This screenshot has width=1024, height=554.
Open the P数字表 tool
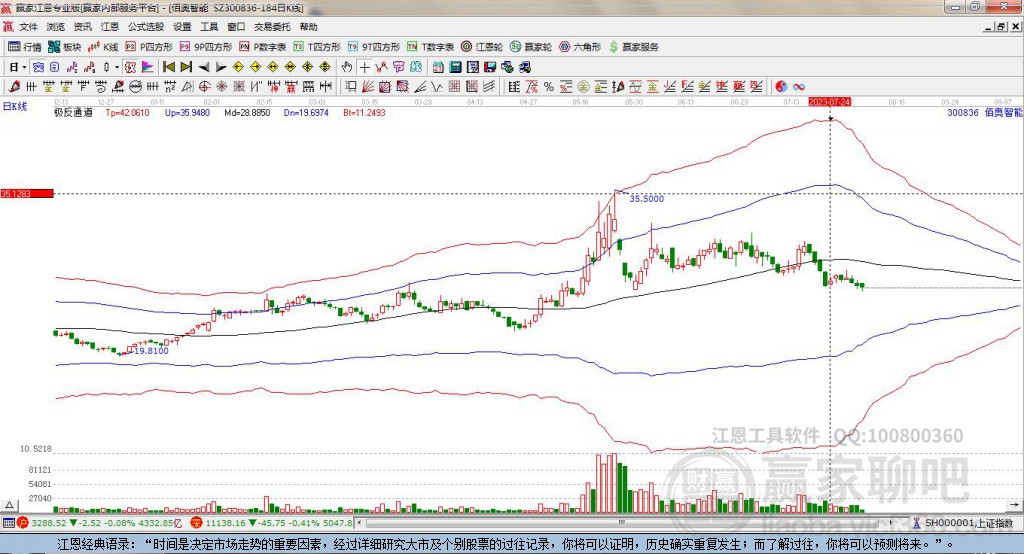[263, 47]
